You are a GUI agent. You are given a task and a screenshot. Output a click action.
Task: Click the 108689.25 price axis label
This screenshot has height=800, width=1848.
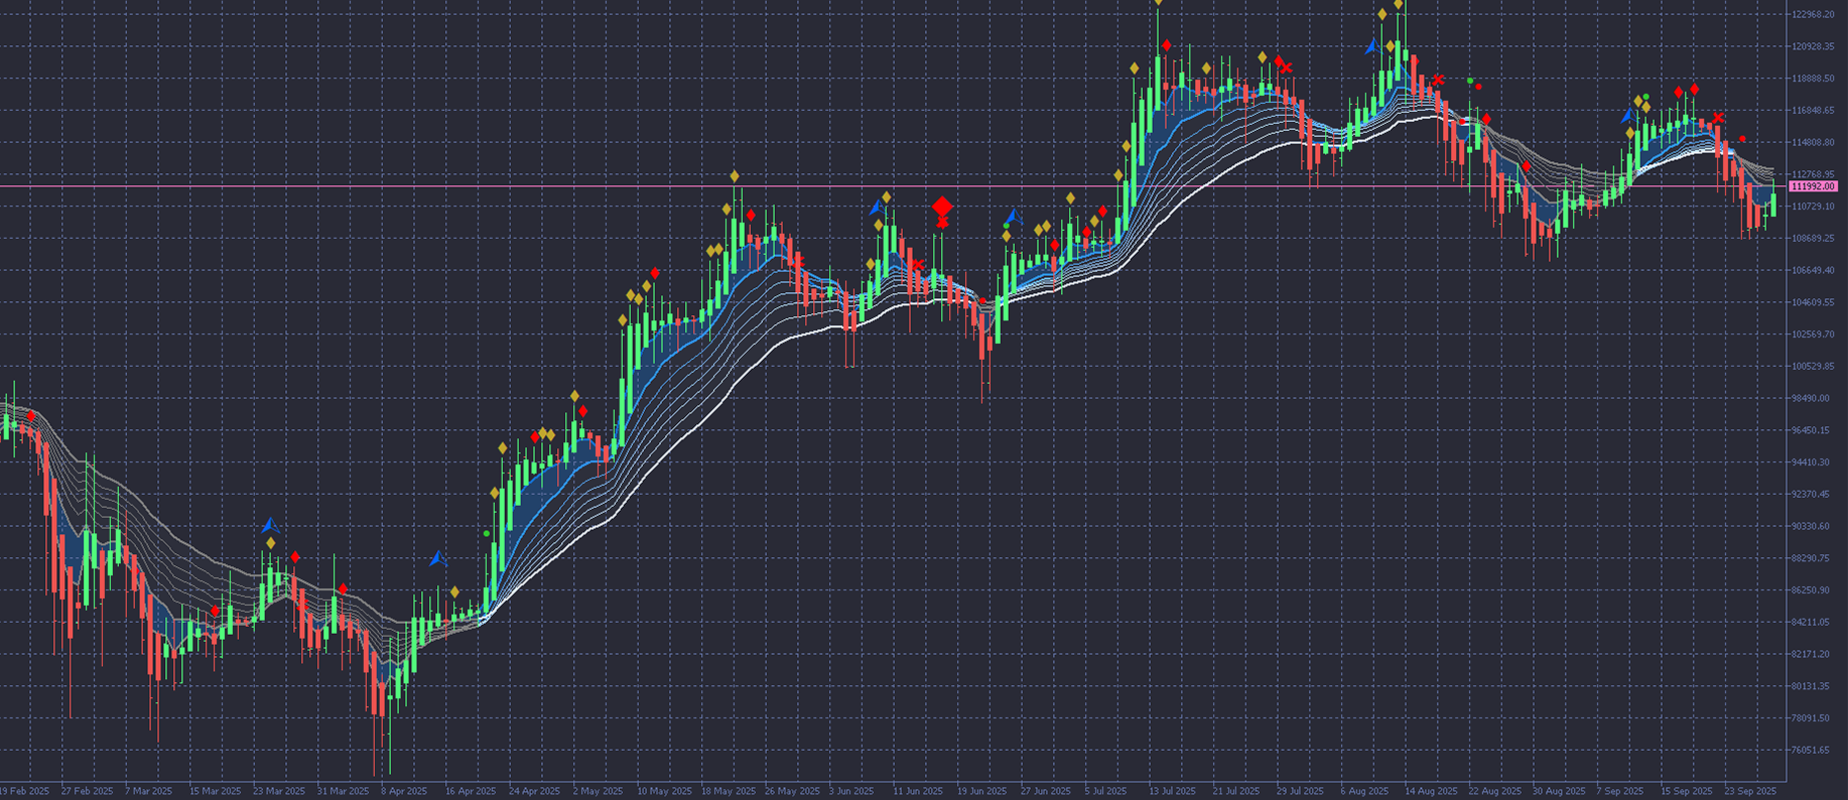coord(1813,238)
